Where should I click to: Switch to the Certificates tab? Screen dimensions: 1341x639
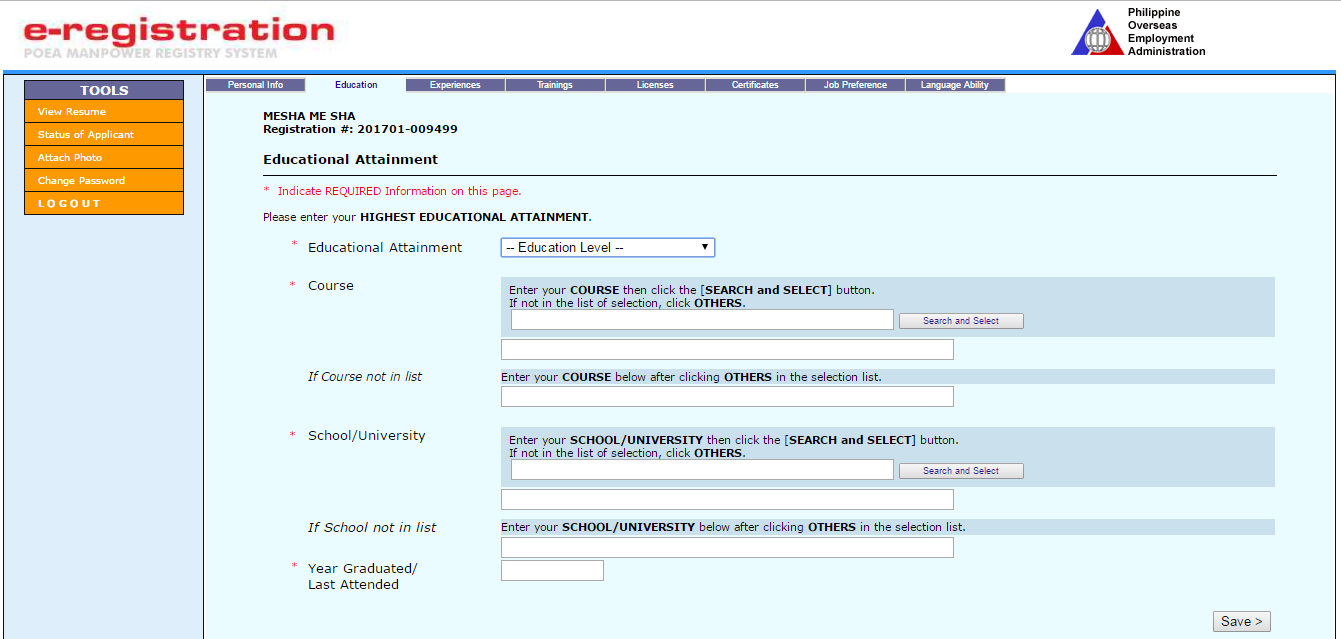(754, 84)
